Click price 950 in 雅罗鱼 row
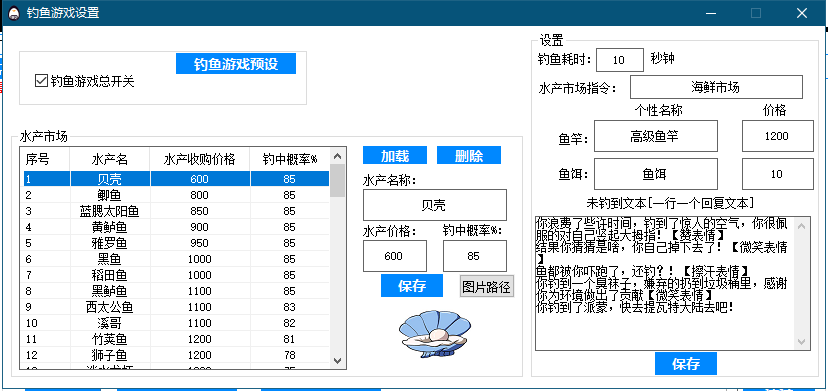The height and width of the screenshot is (391, 828). (200, 243)
